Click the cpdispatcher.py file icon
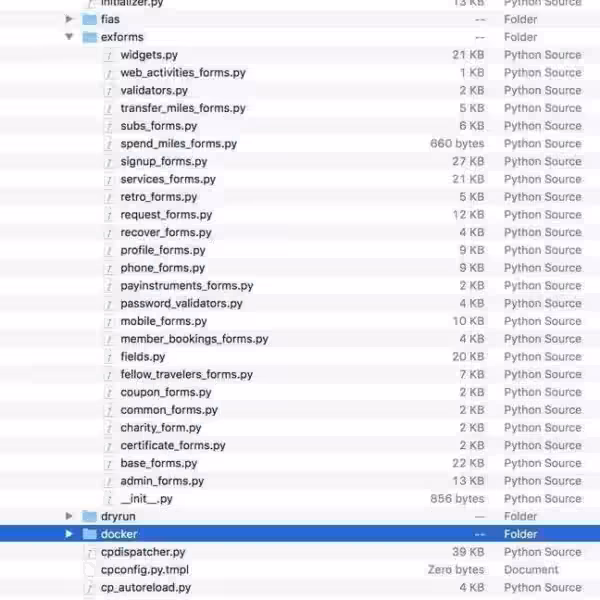The image size is (600, 600). (x=89, y=552)
